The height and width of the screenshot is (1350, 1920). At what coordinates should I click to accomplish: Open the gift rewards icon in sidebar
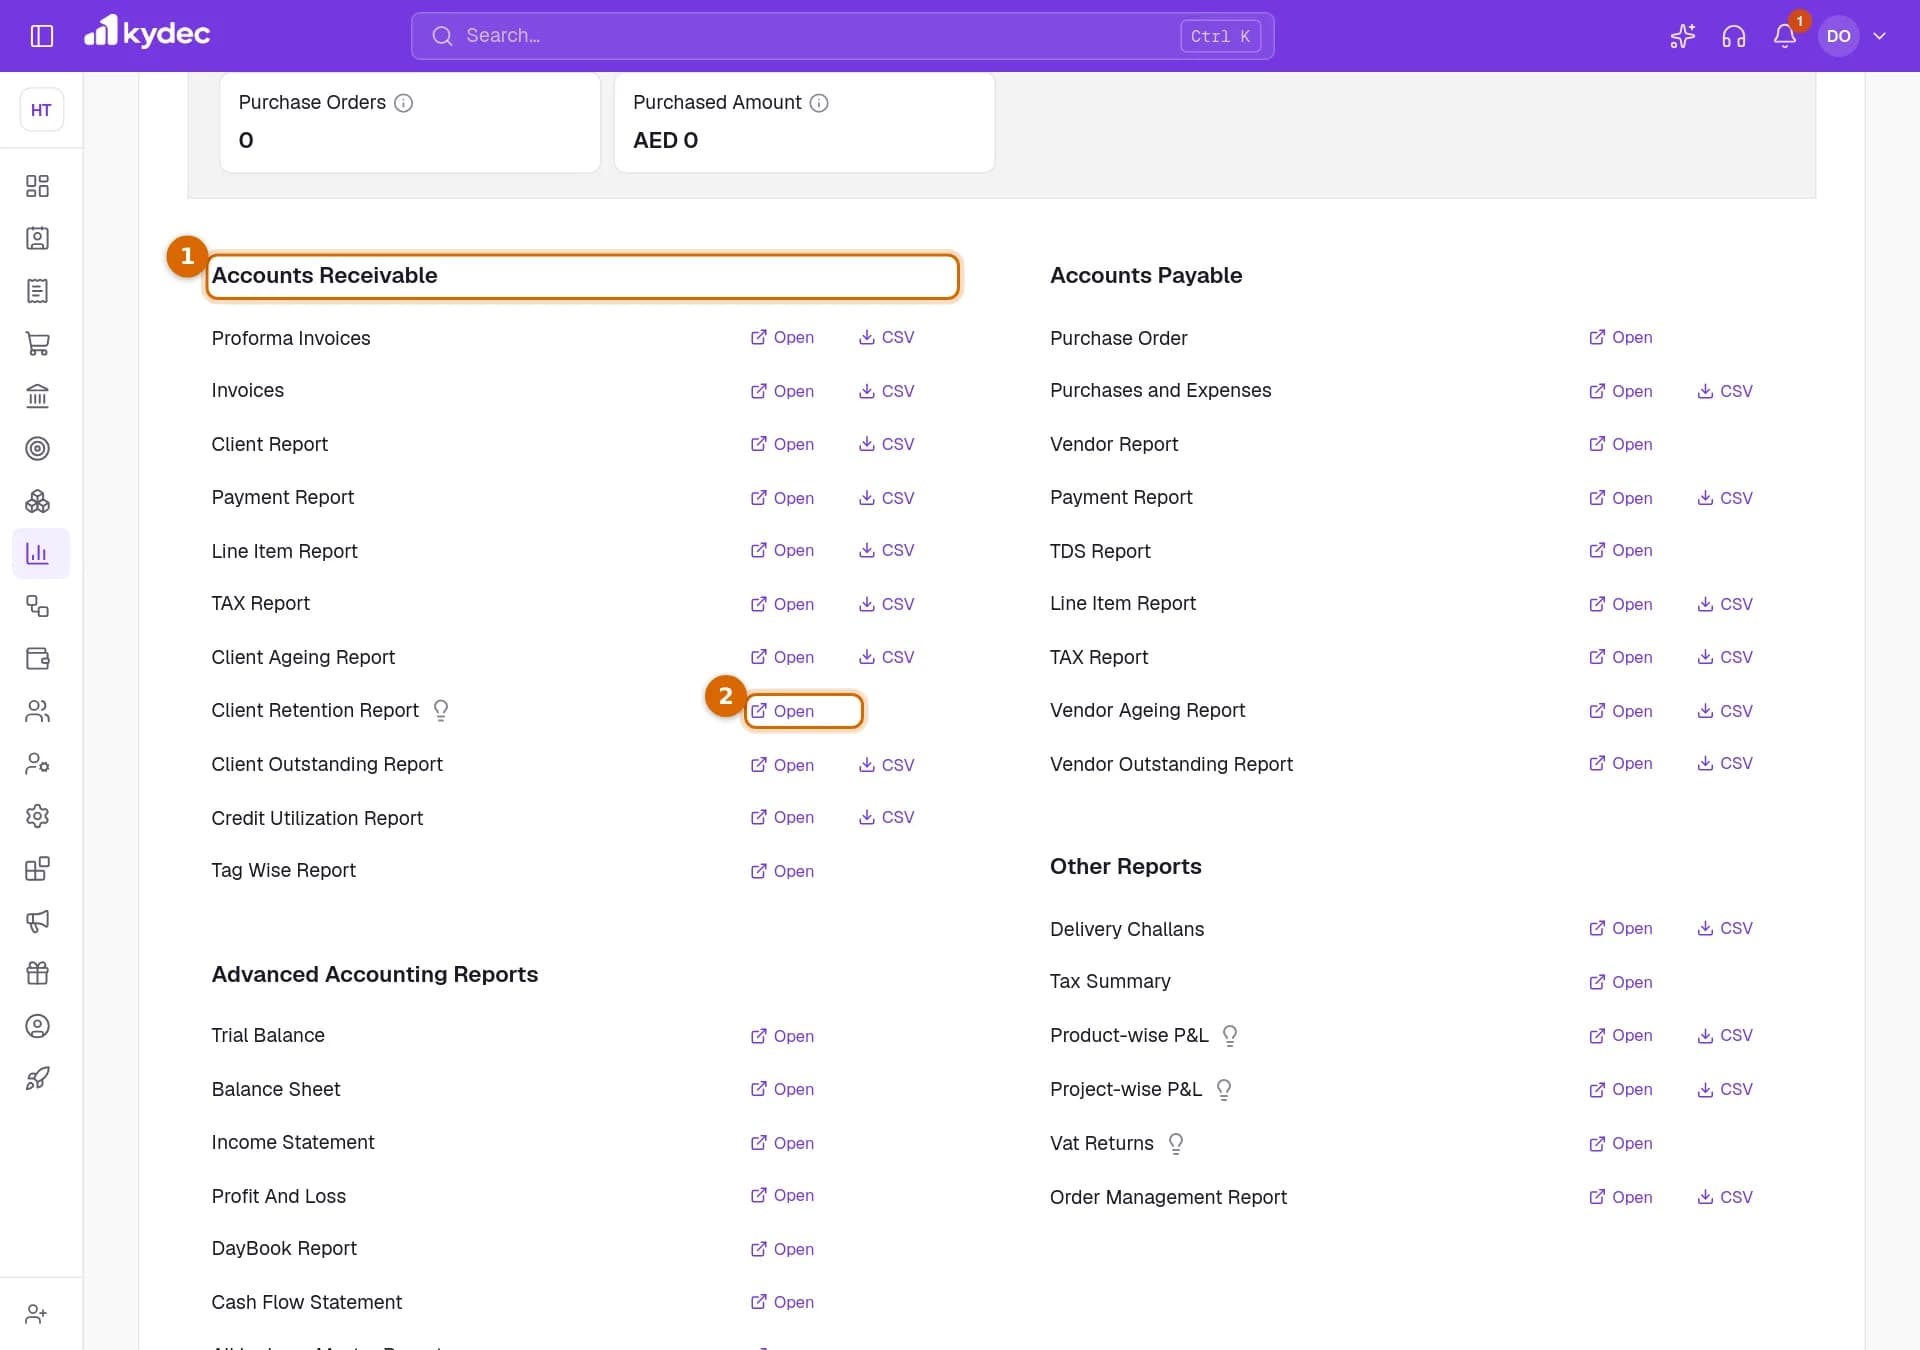37,973
